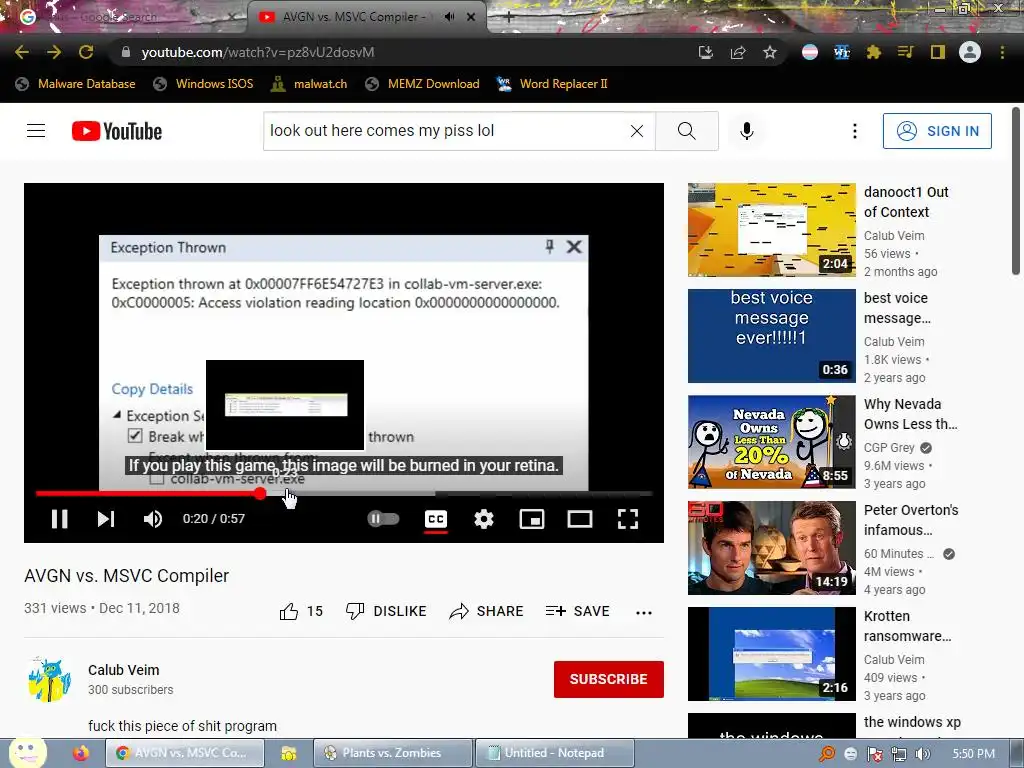
Task: Open the YouTube hamburger guide menu
Action: click(x=36, y=131)
